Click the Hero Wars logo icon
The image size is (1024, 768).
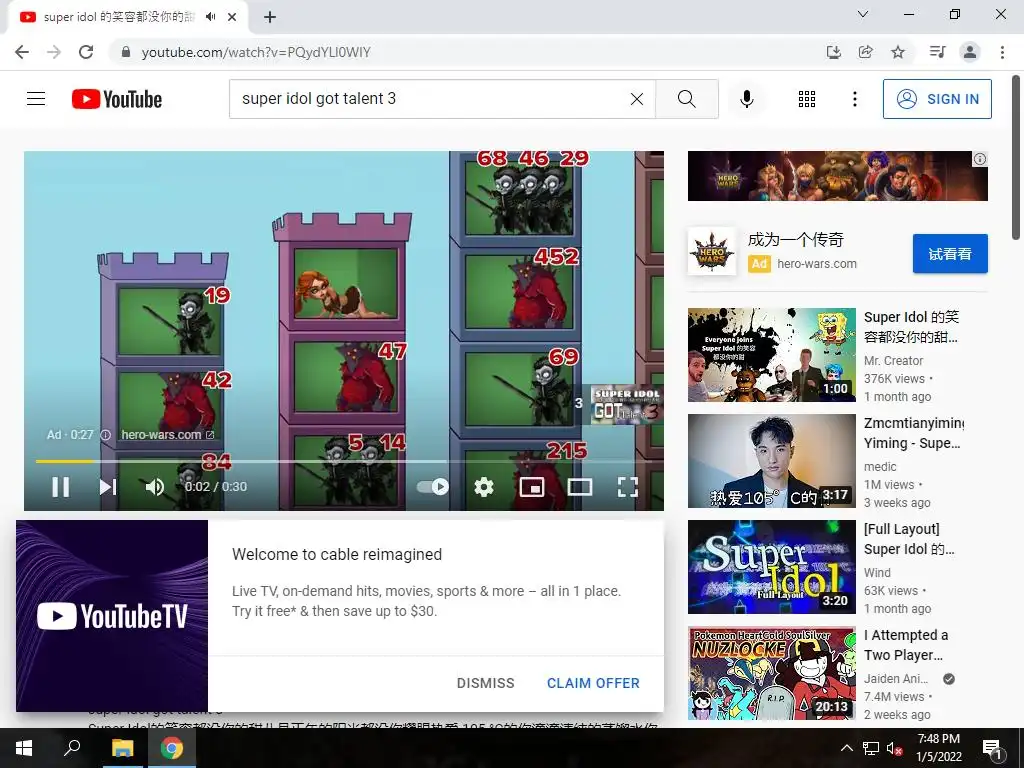pyautogui.click(x=712, y=251)
